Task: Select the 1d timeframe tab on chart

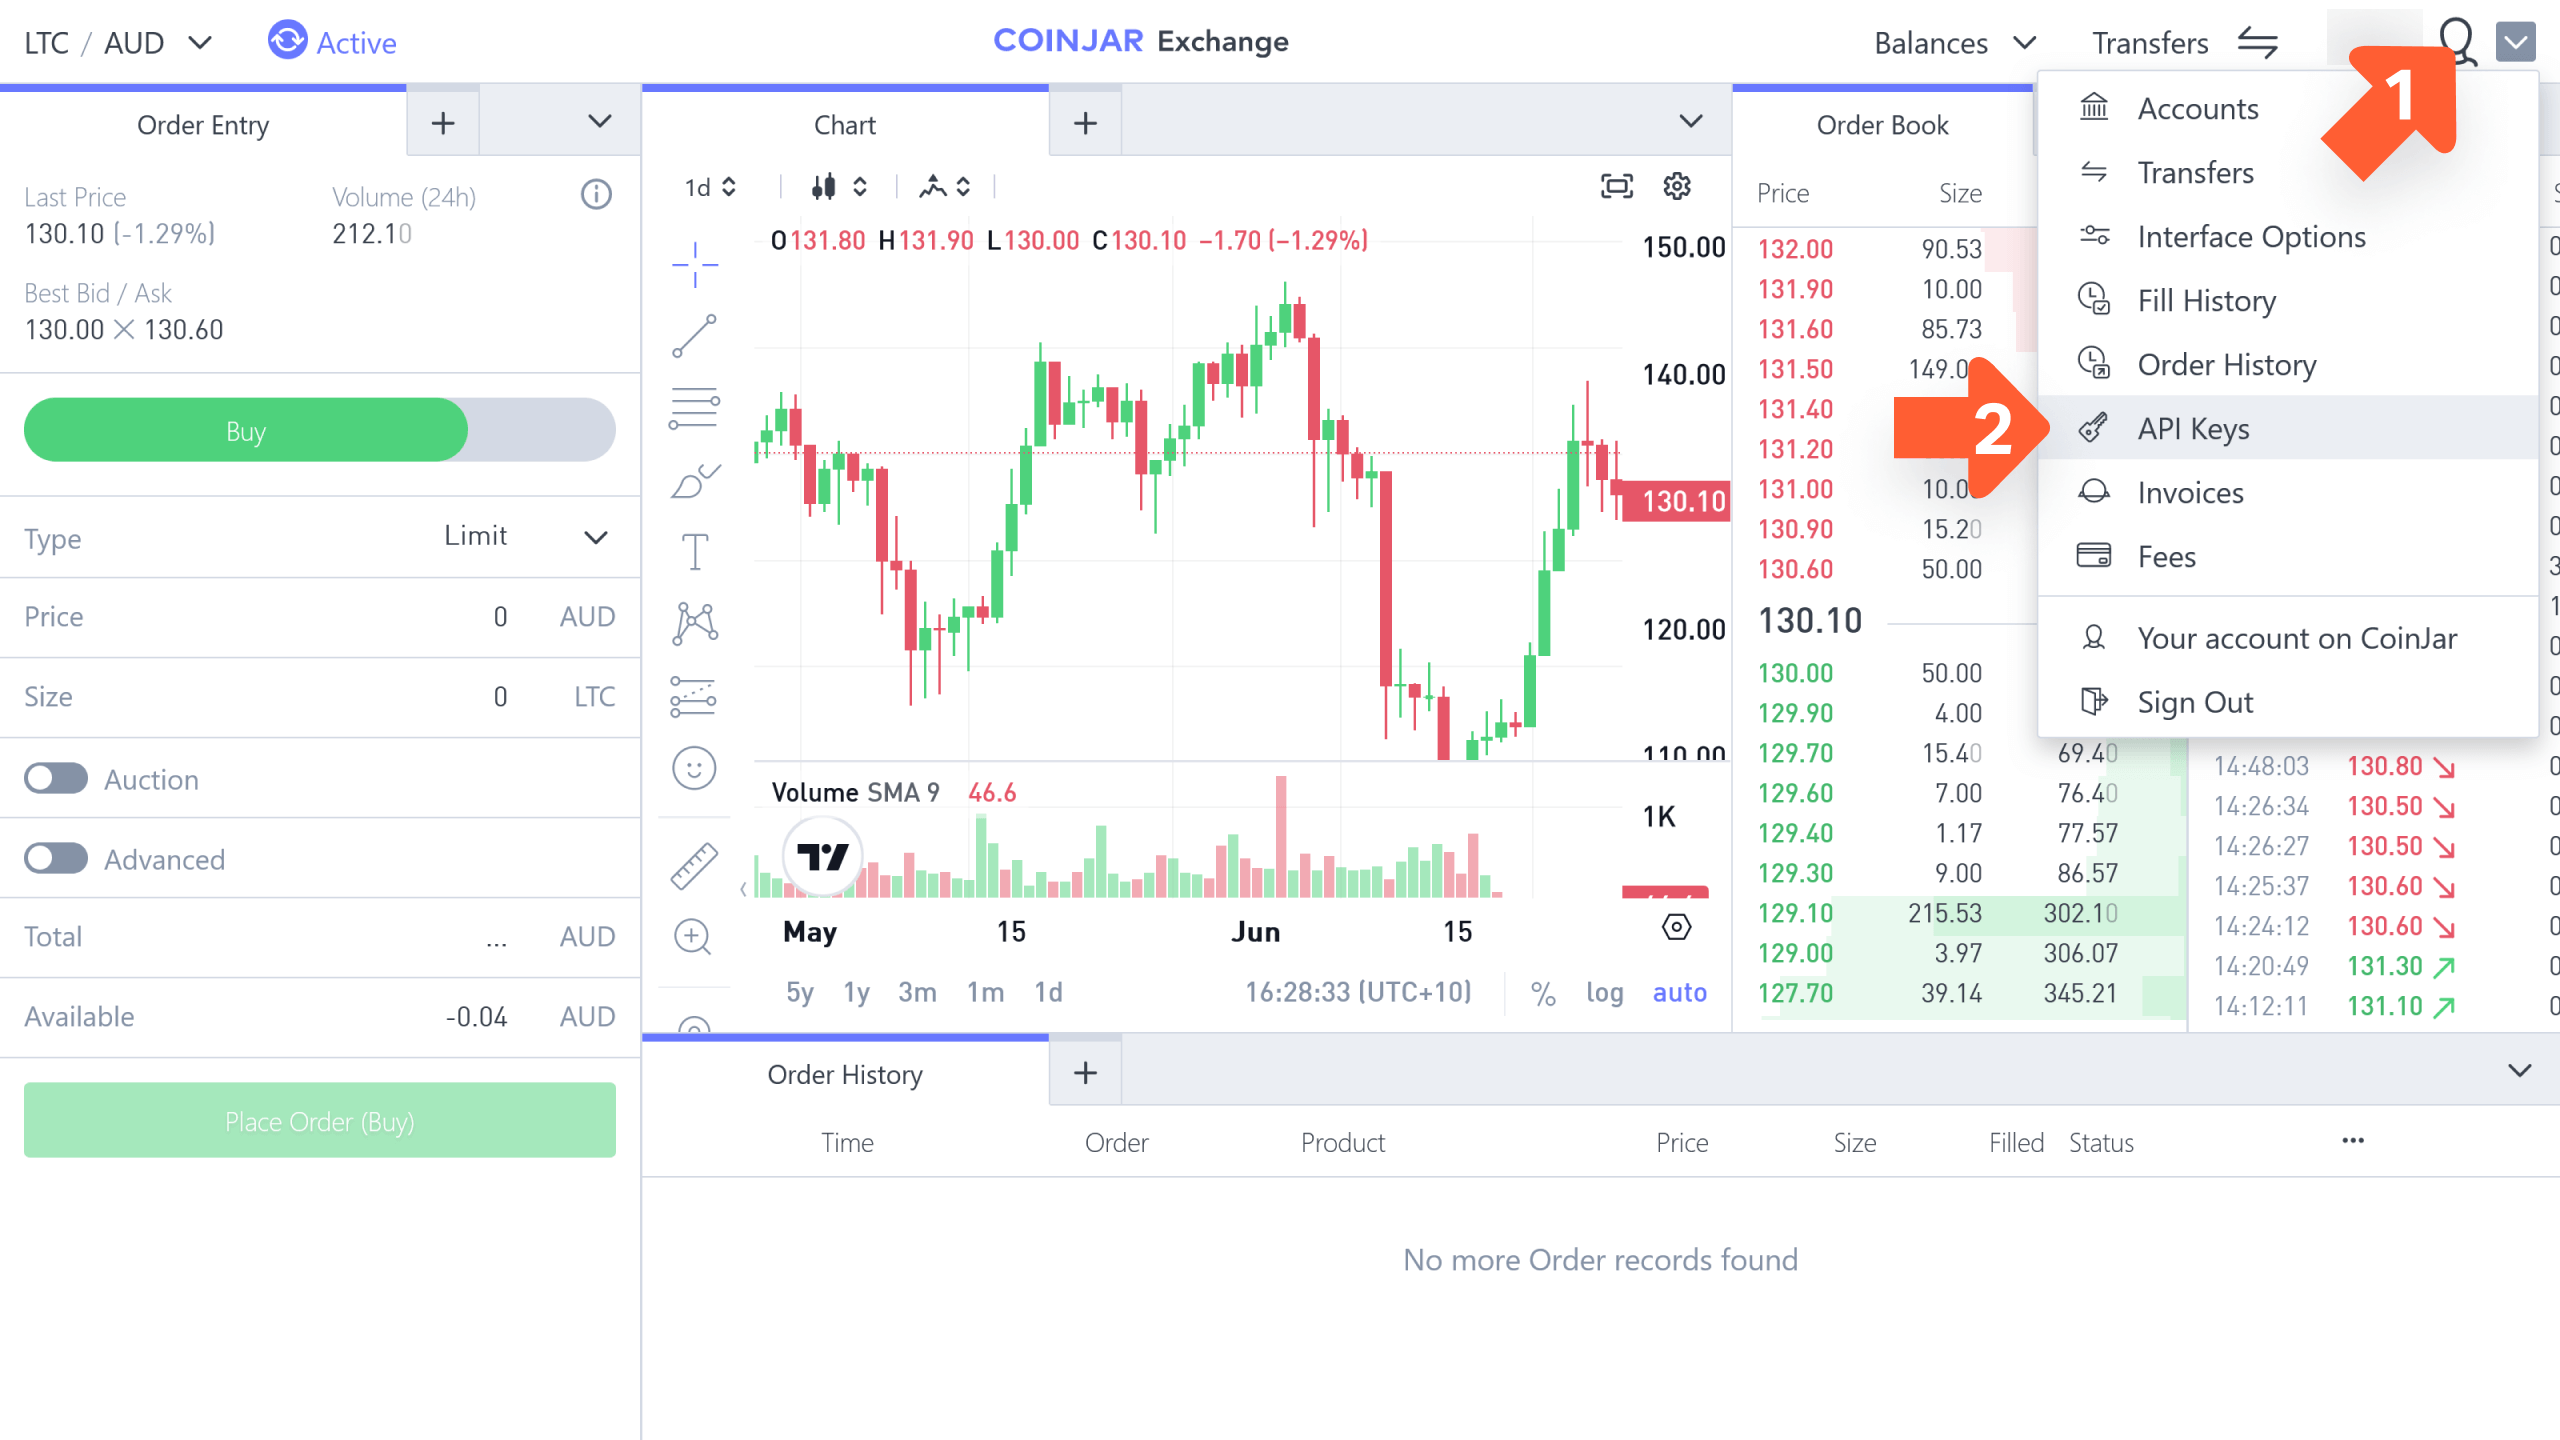Action: (1048, 993)
